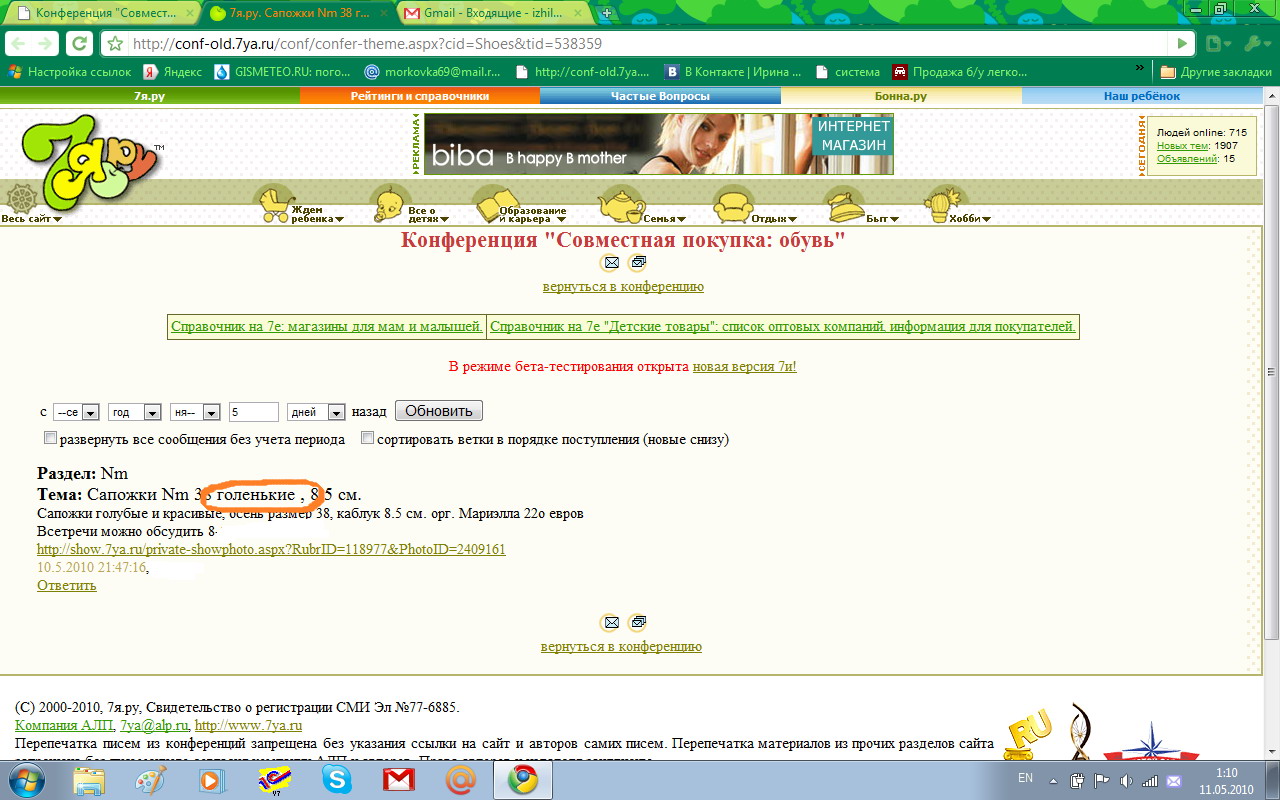Enable развернуть все сообщения без учета периода
This screenshot has width=1280, height=800.
[50, 438]
